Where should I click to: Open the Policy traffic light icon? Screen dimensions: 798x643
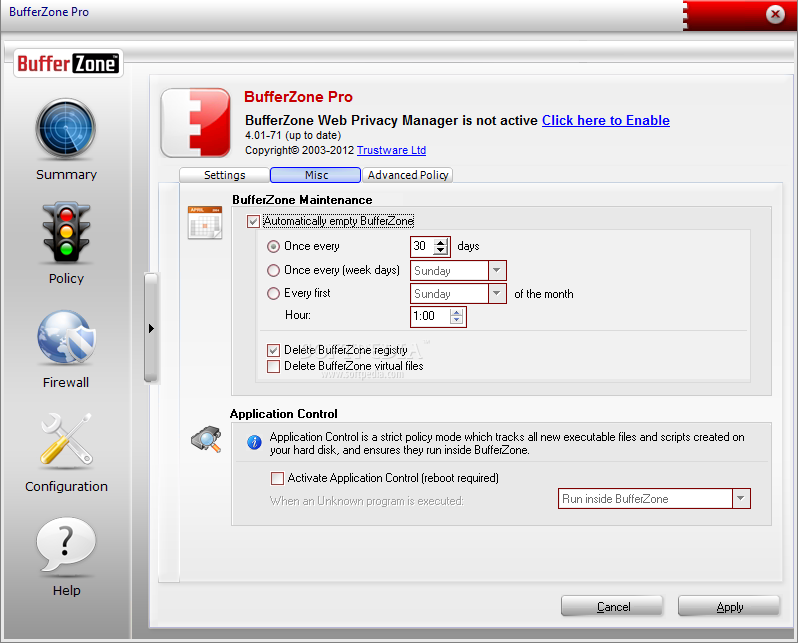pos(66,232)
